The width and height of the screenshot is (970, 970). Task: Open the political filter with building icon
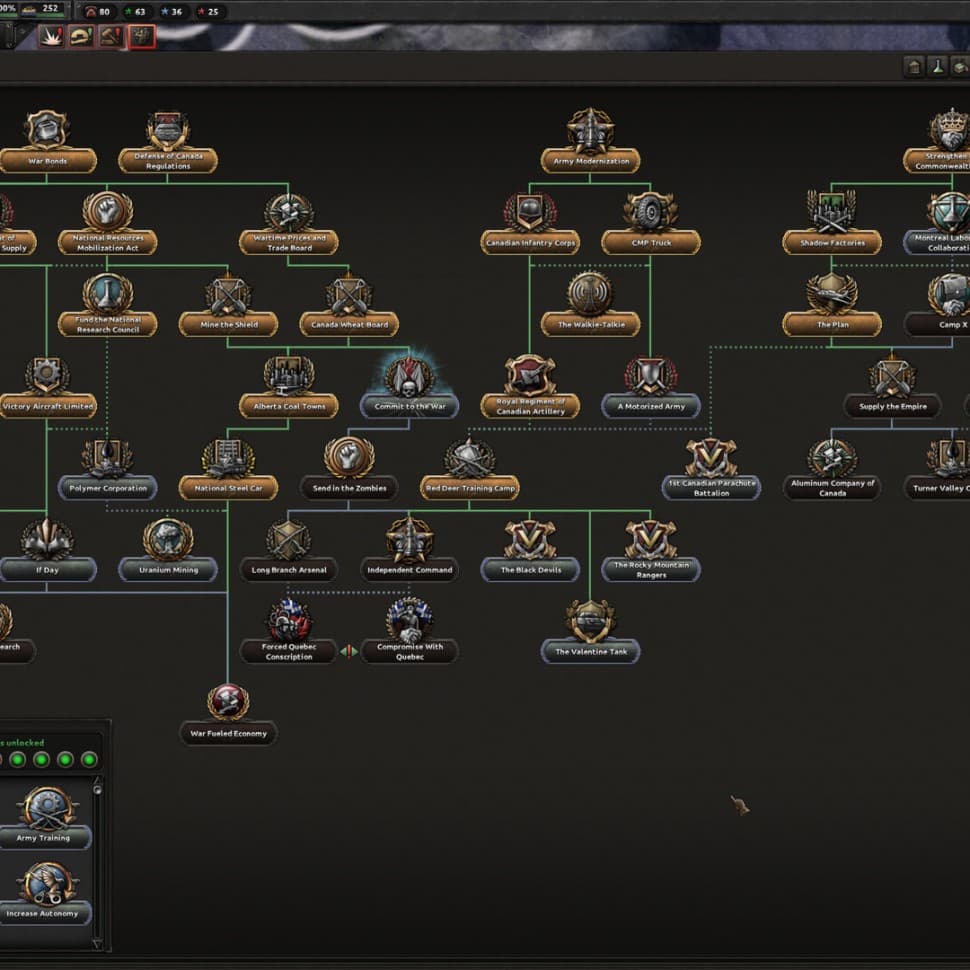tap(913, 67)
